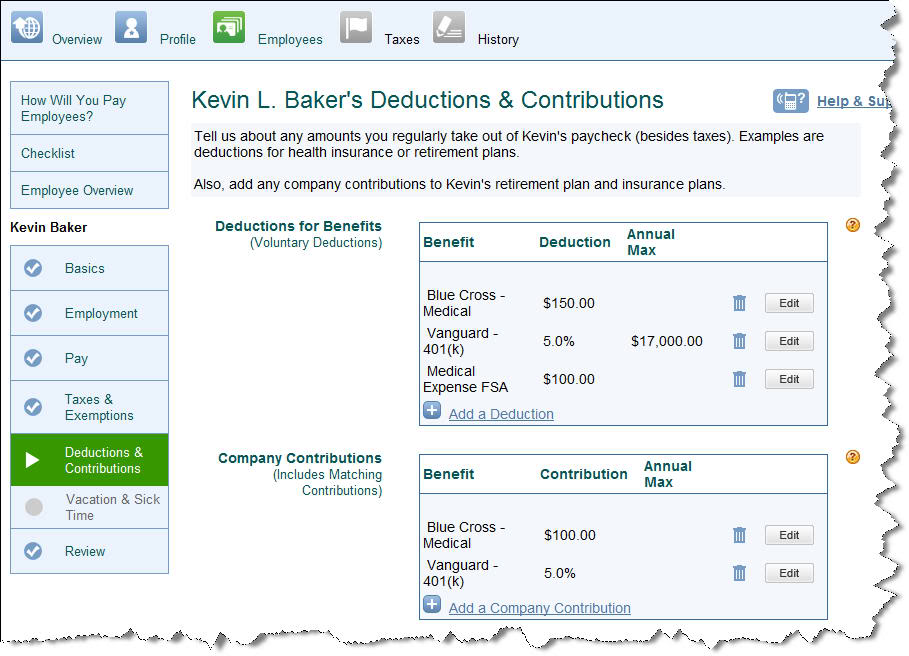Delete the Vanguard 401(k) company contribution trash icon

coord(739,573)
